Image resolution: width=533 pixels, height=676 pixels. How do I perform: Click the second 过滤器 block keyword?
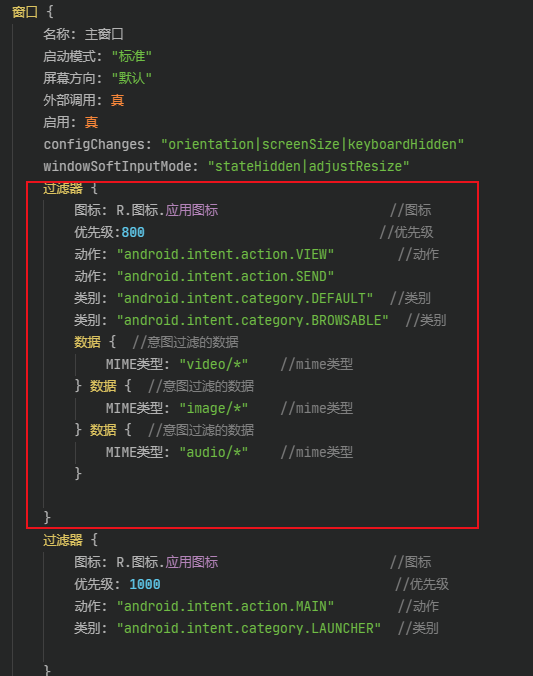pyautogui.click(x=63, y=540)
